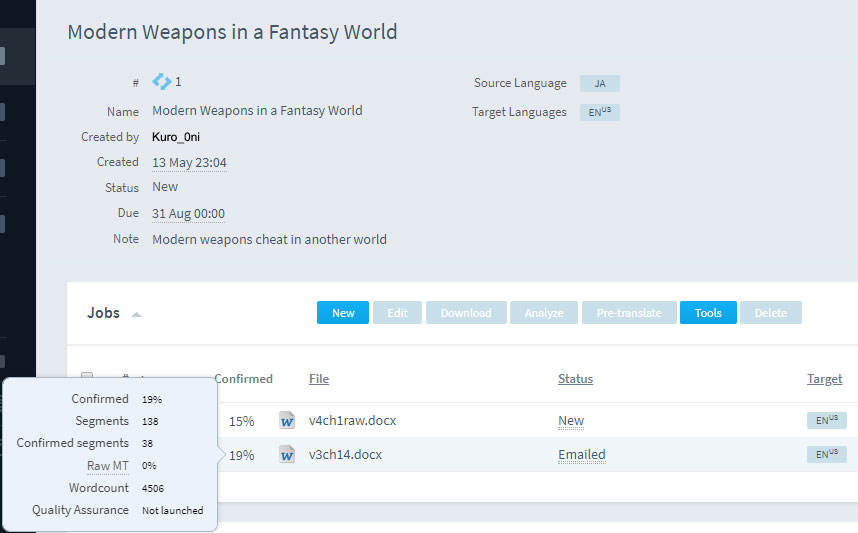The width and height of the screenshot is (858, 533).
Task: Click the Word icon beside v4ch1raw.docx
Action: pos(287,420)
